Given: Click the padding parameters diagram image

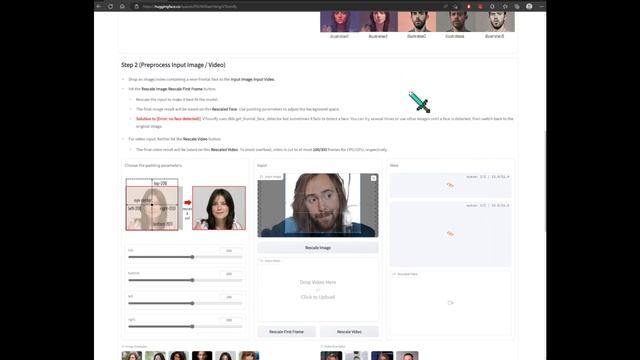Looking at the screenshot, I should coord(185,204).
